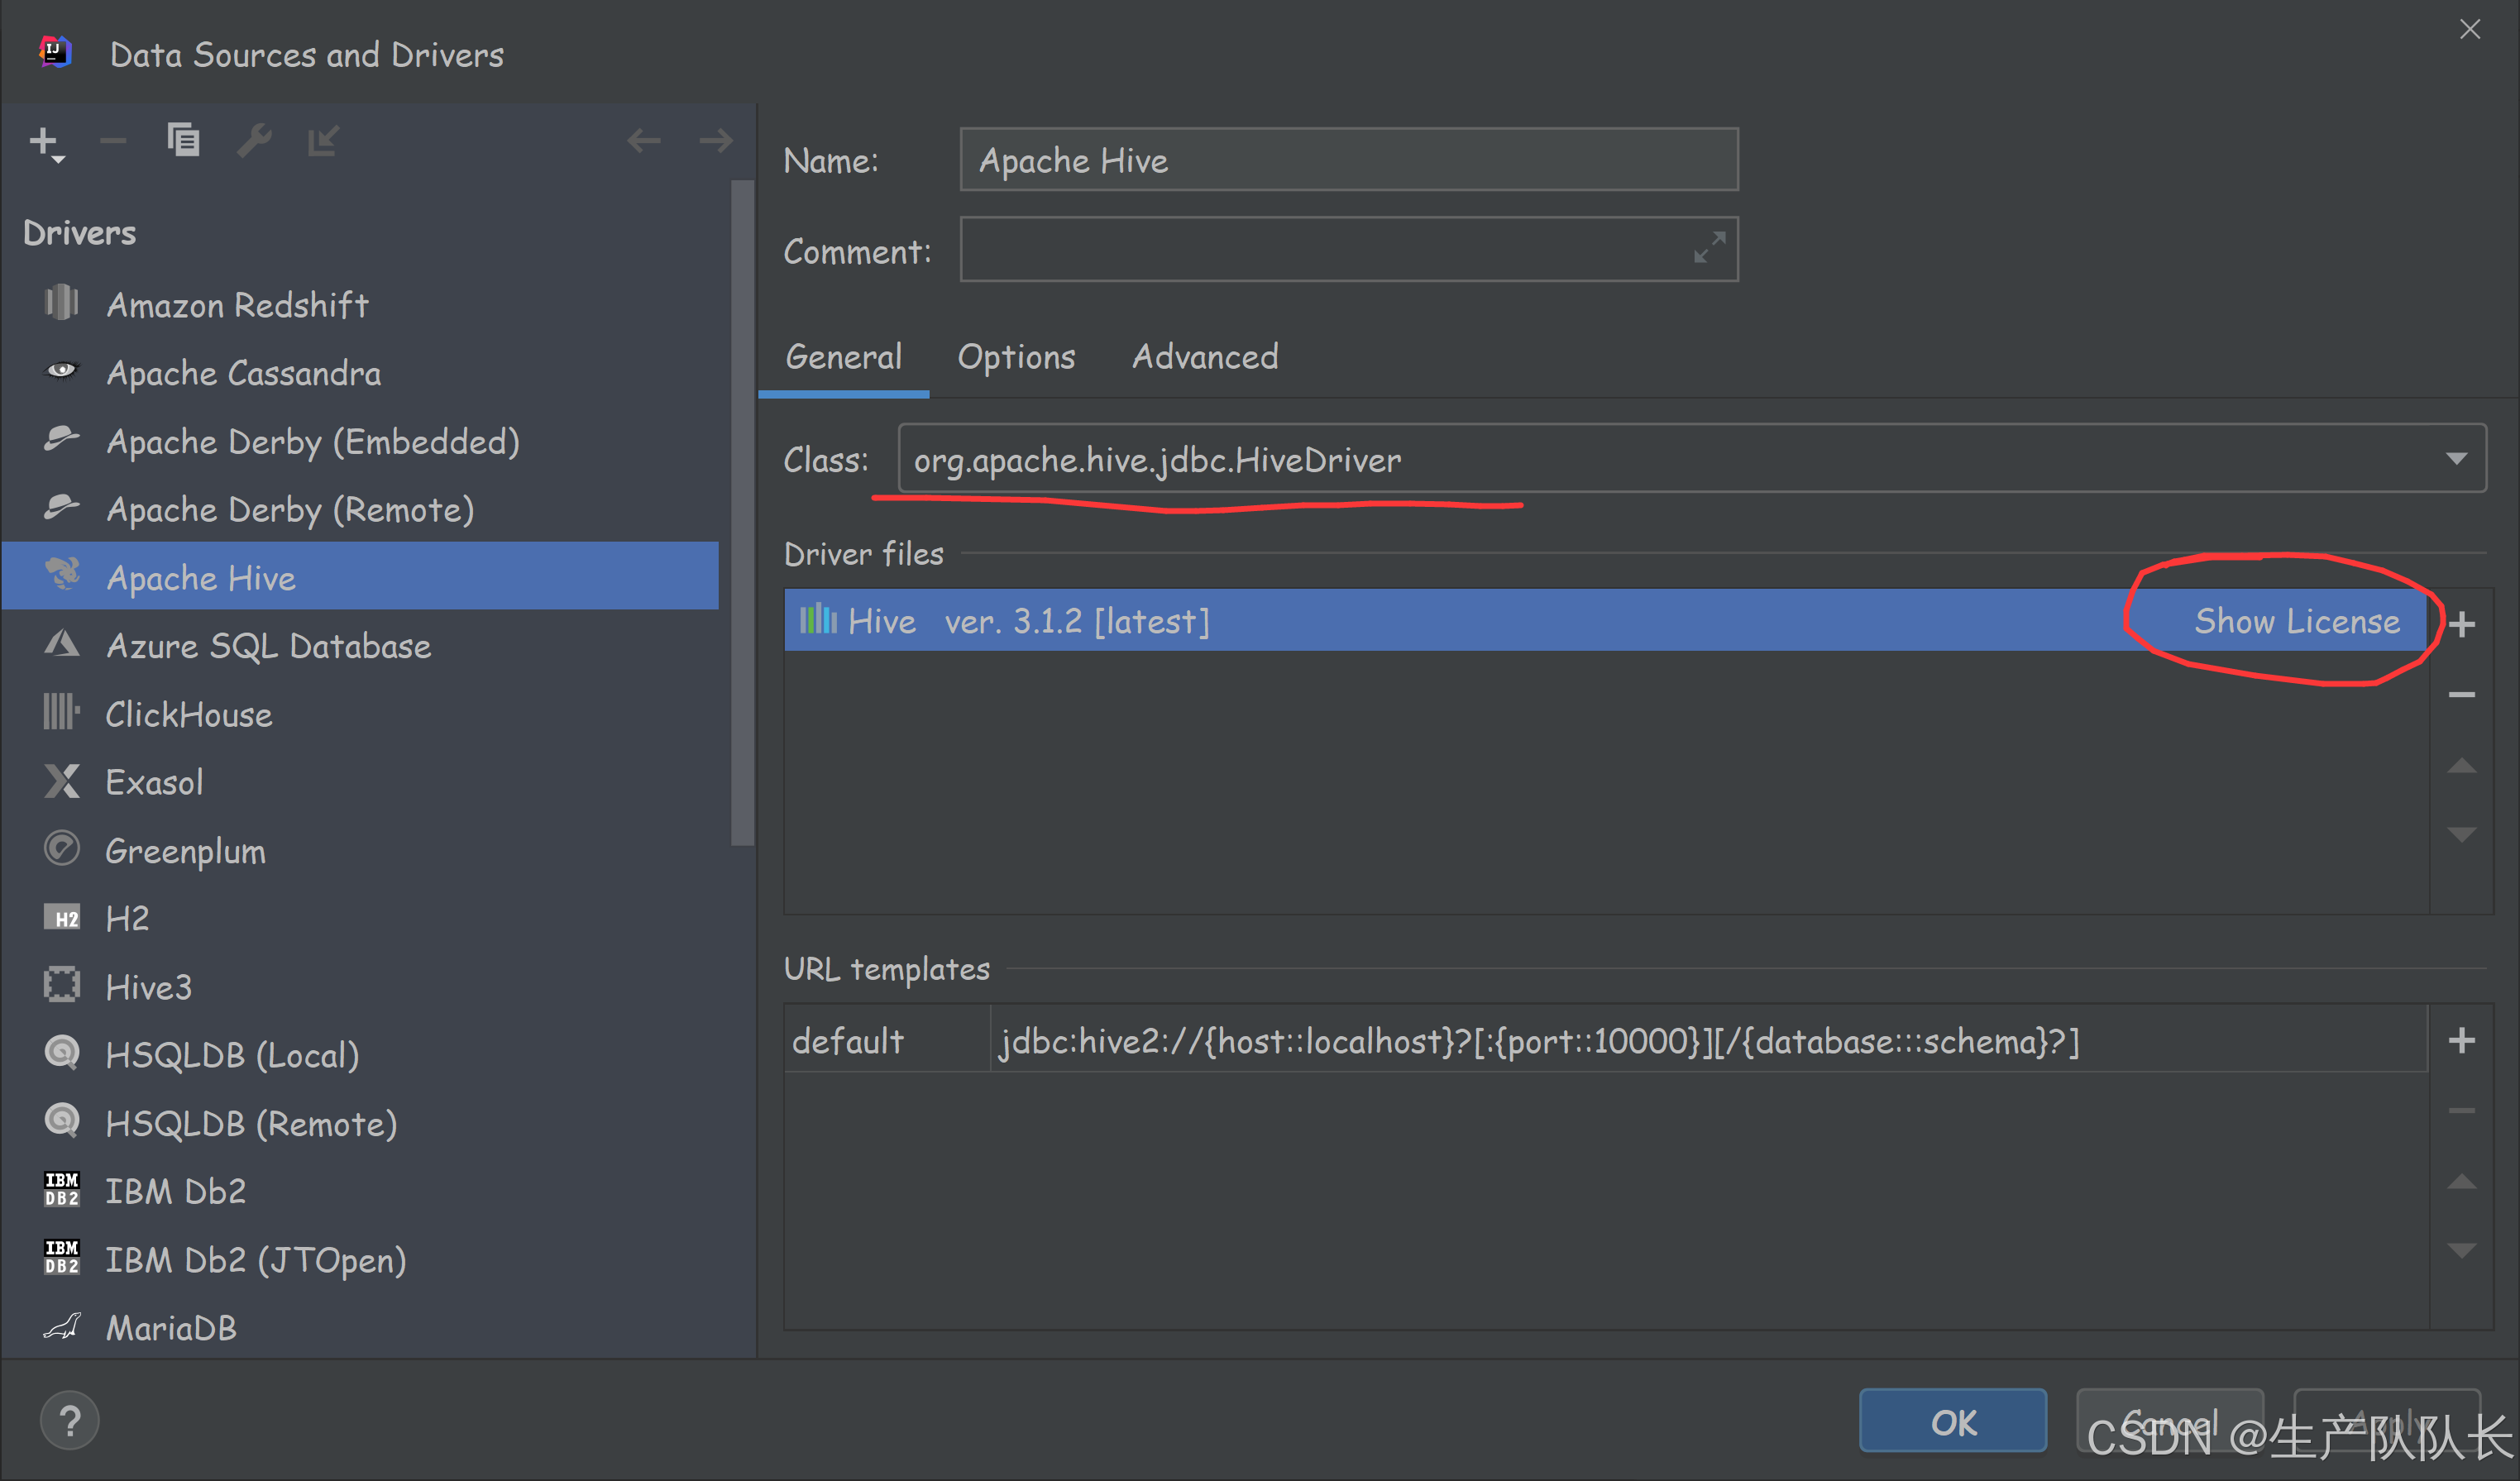2520x1481 pixels.
Task: Click the Show License link
Action: pyautogui.click(x=2297, y=621)
